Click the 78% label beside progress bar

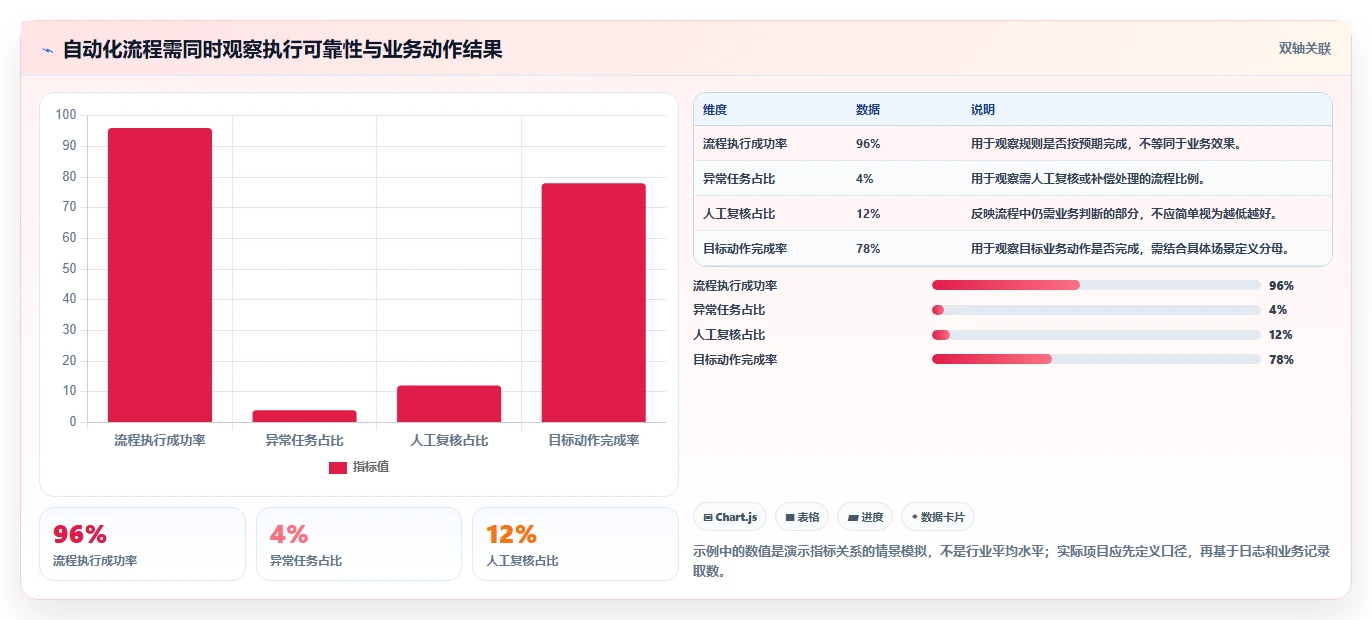pyautogui.click(x=1281, y=360)
